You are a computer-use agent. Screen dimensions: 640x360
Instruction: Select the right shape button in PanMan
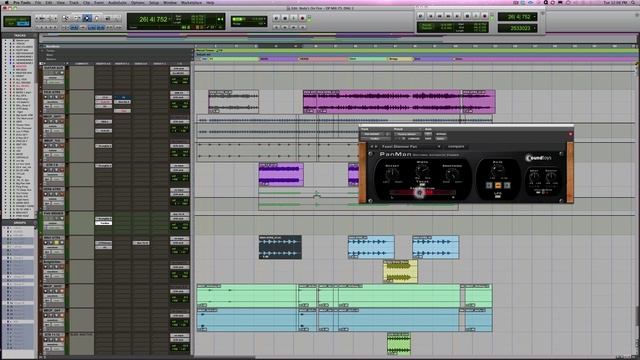tap(507, 185)
